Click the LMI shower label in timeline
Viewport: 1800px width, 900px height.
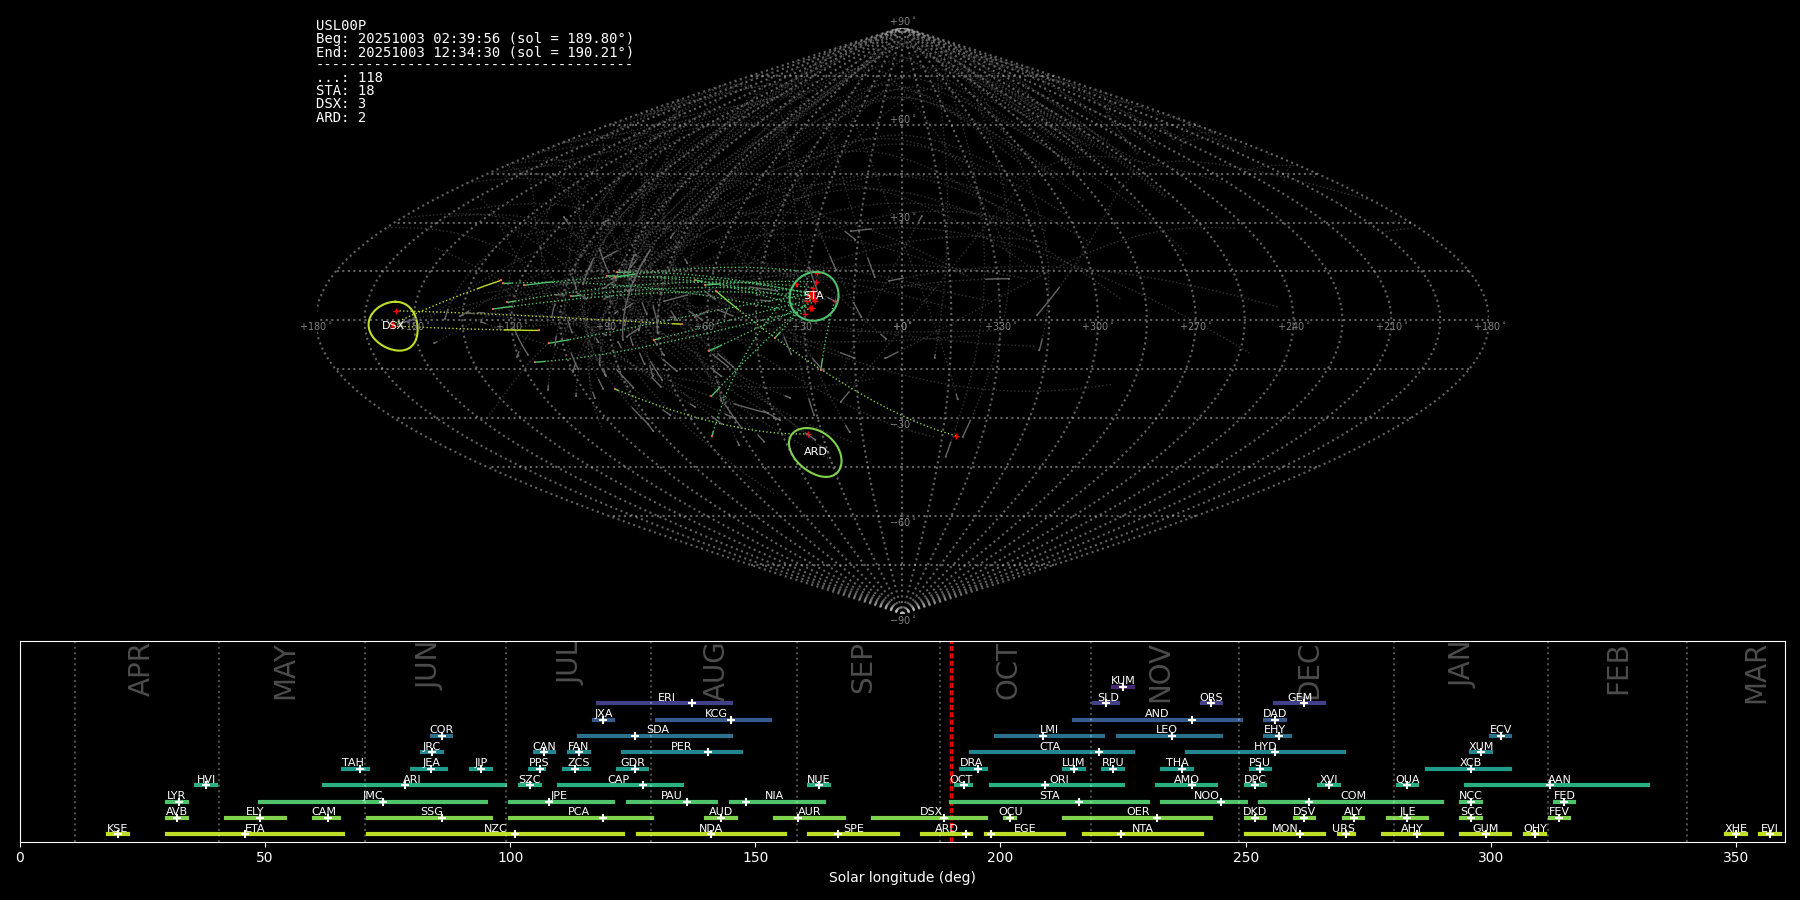pyautogui.click(x=1049, y=730)
